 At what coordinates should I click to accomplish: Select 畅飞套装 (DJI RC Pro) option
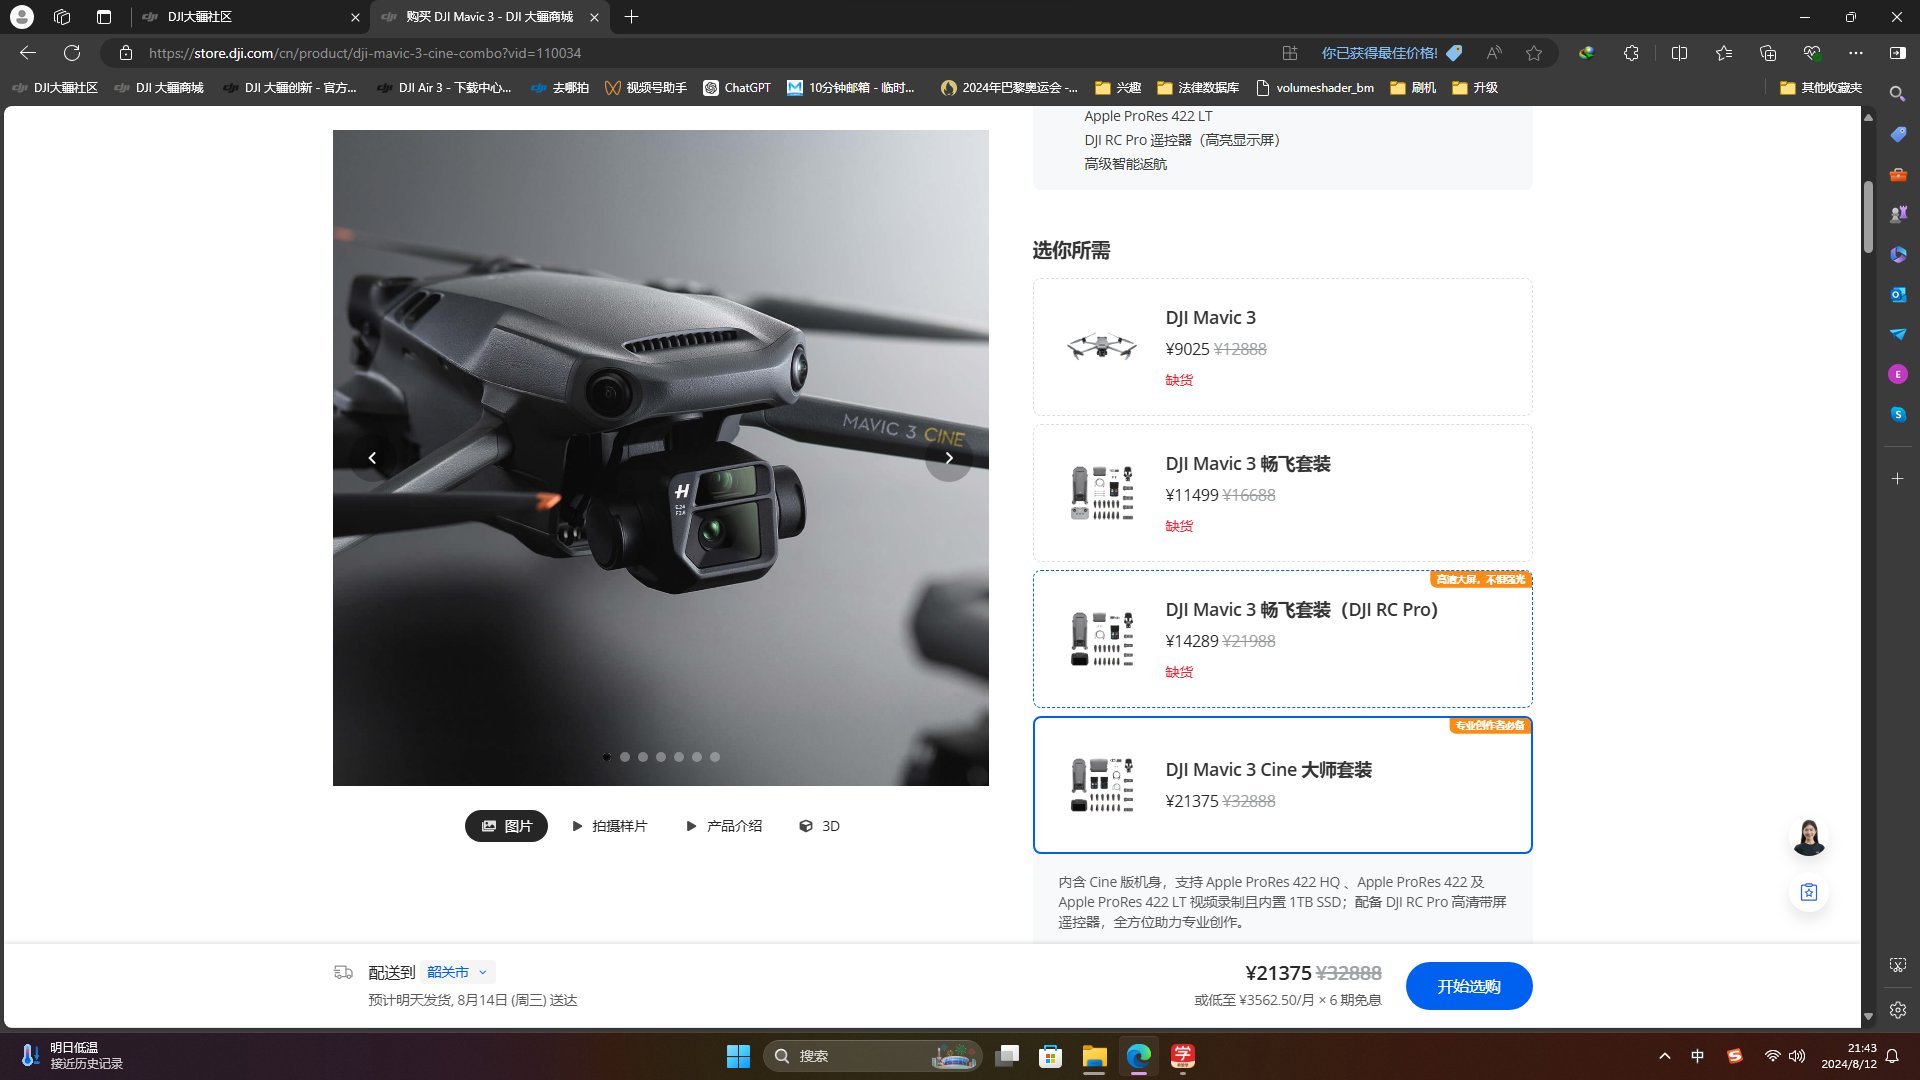tap(1282, 639)
